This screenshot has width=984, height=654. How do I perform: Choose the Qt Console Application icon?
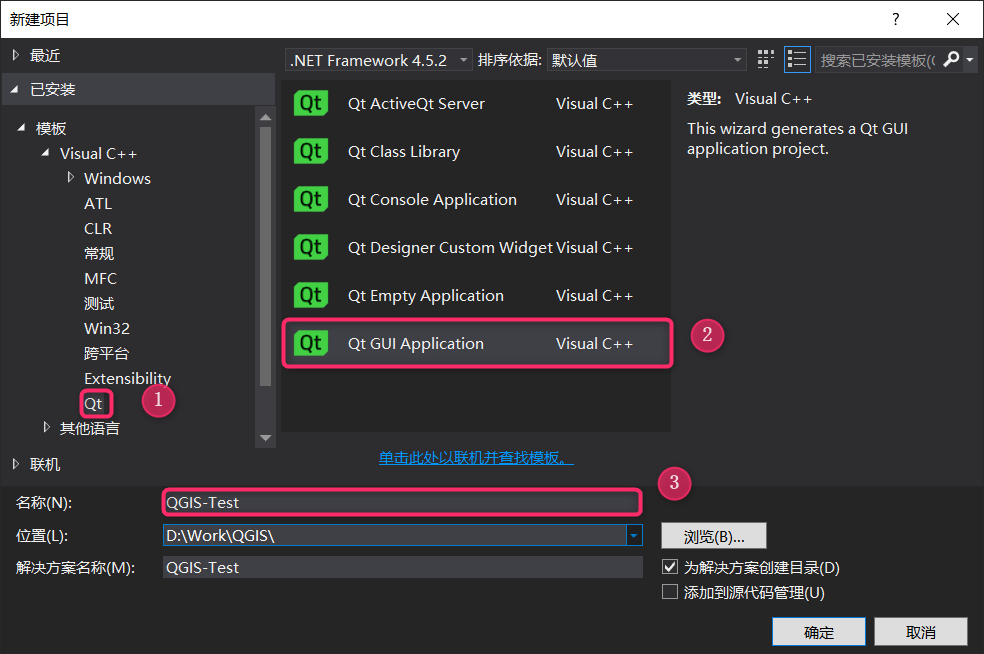tap(311, 200)
